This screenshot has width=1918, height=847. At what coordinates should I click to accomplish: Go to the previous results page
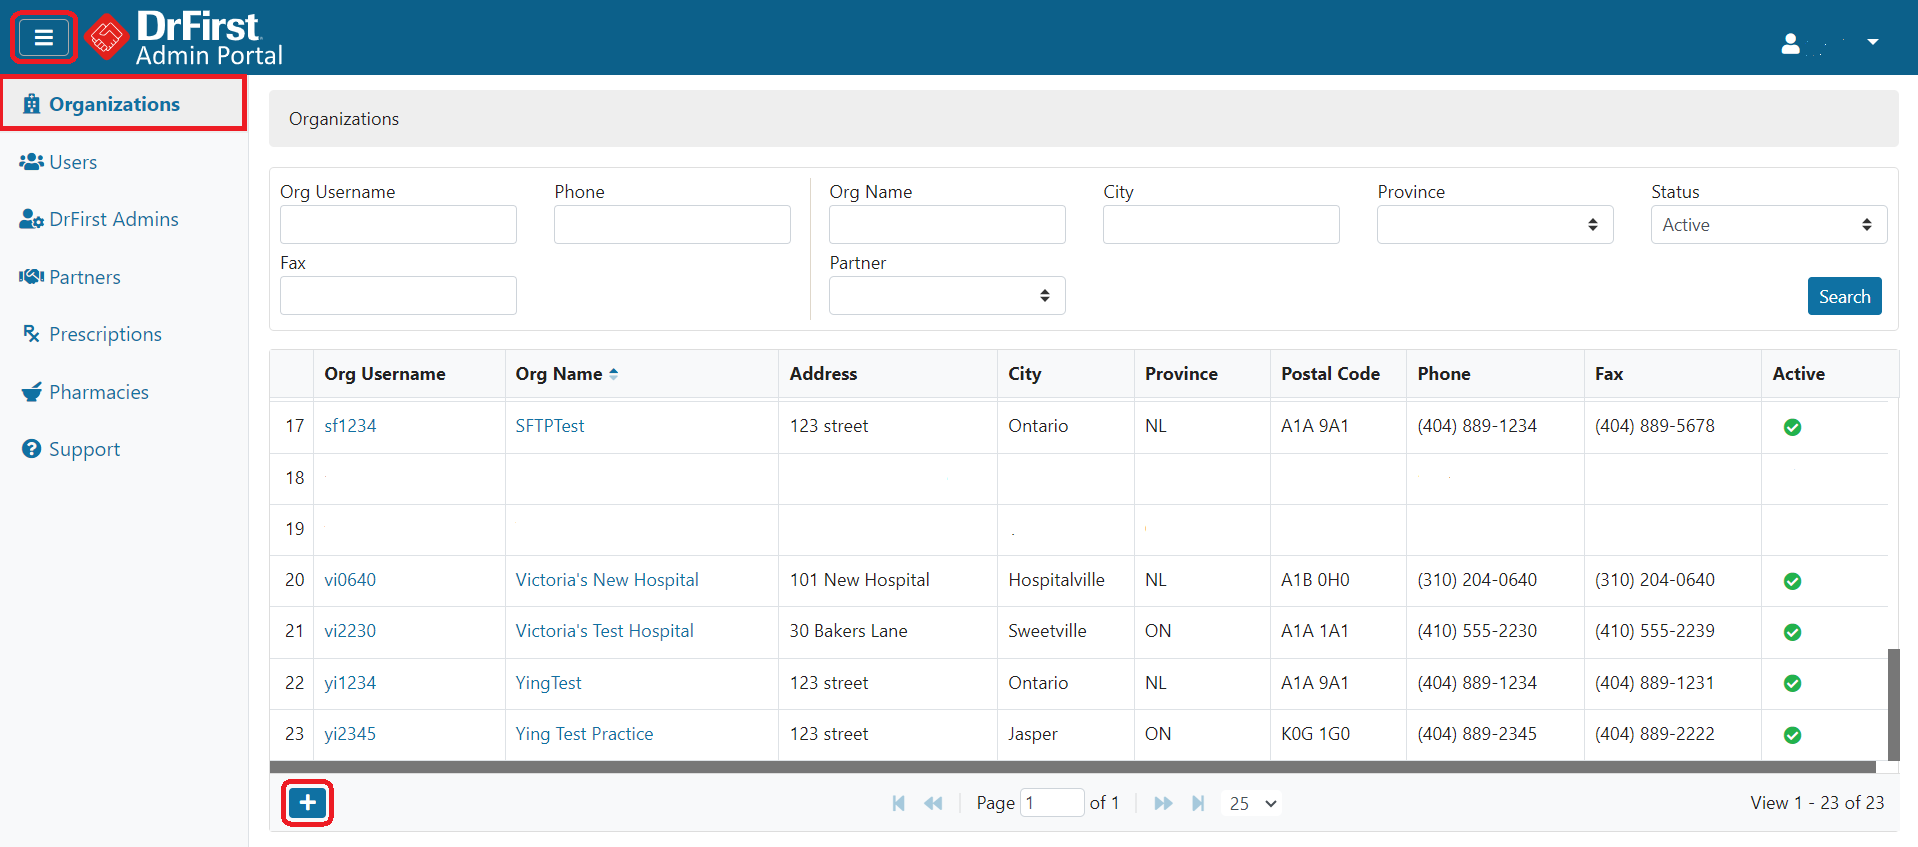[x=933, y=803]
